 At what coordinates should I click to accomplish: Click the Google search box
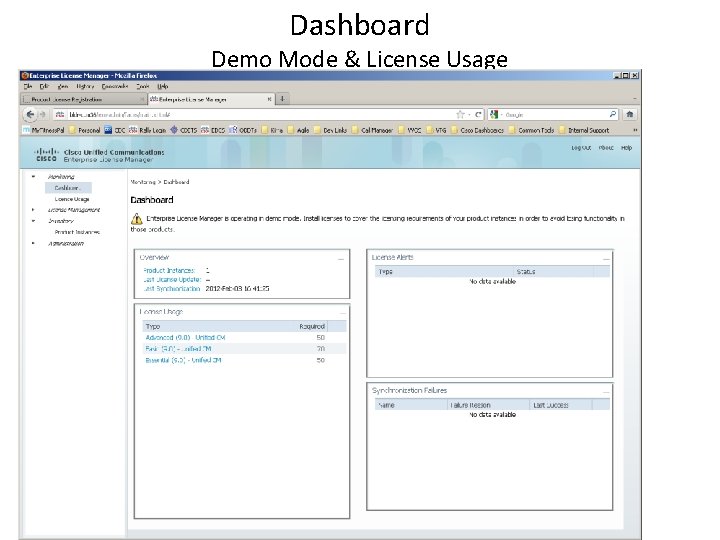553,114
